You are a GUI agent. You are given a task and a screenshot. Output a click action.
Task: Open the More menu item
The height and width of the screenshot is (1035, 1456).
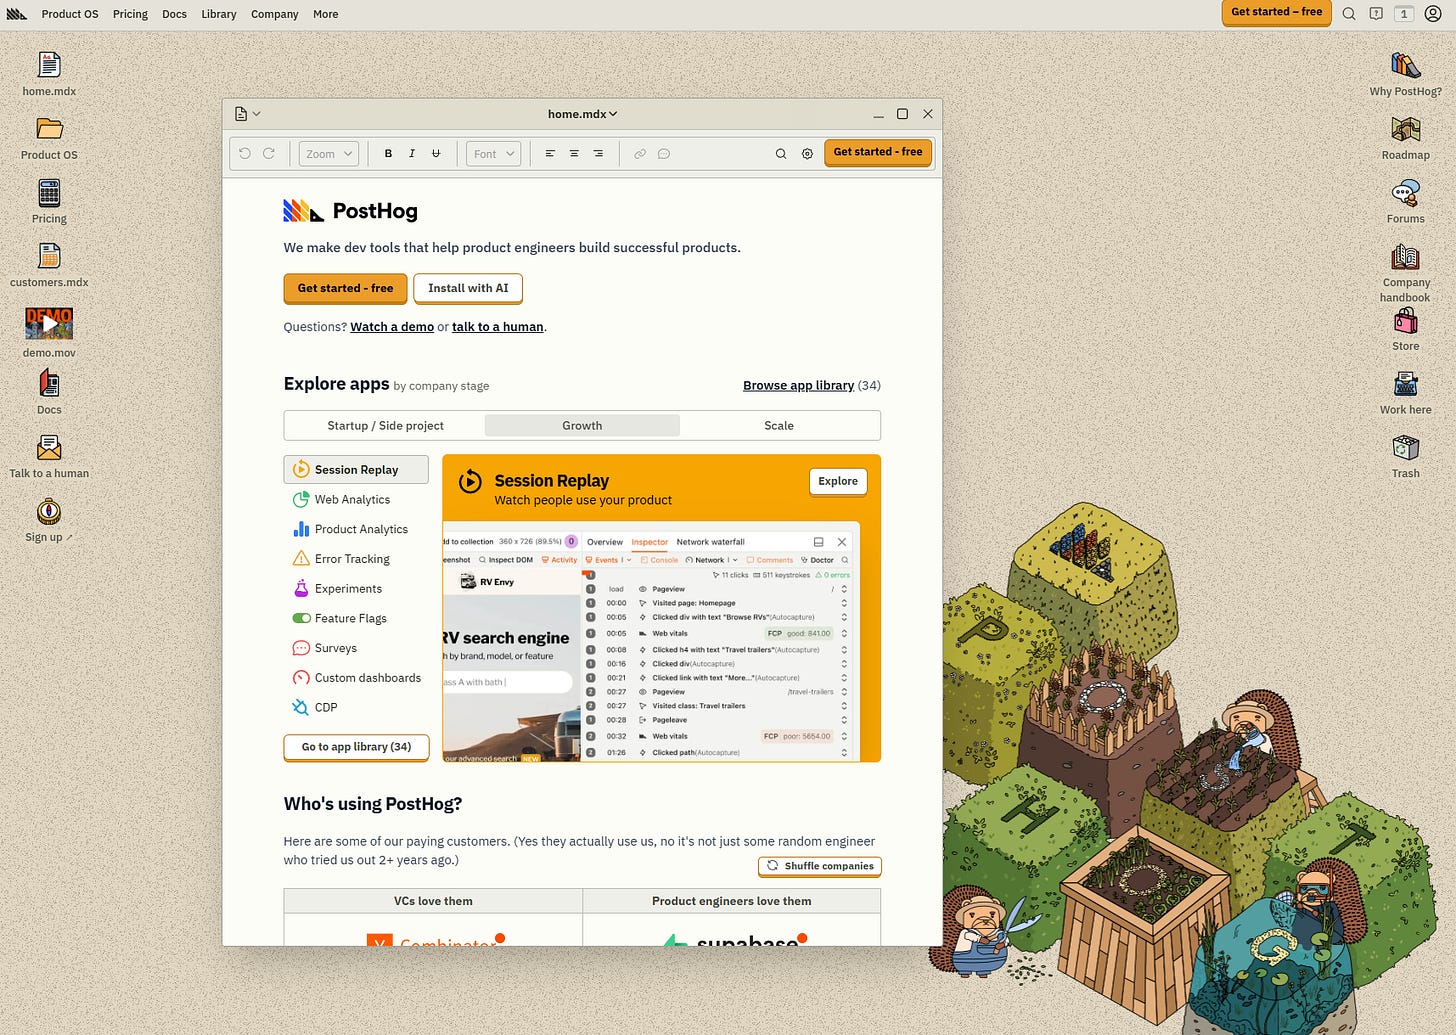(x=326, y=14)
